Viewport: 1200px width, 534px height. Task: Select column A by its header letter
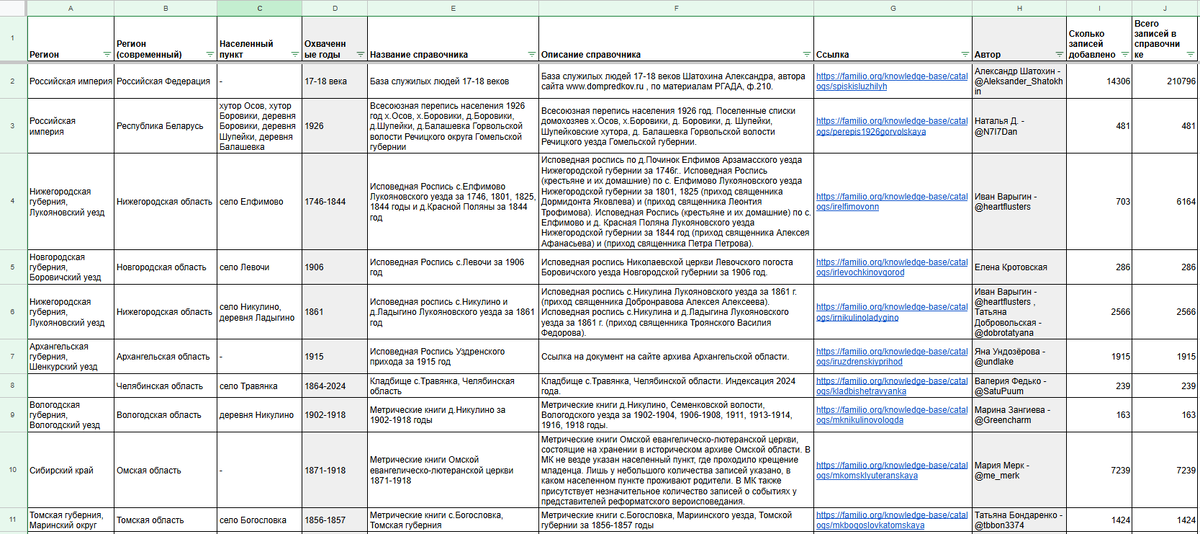click(x=69, y=7)
